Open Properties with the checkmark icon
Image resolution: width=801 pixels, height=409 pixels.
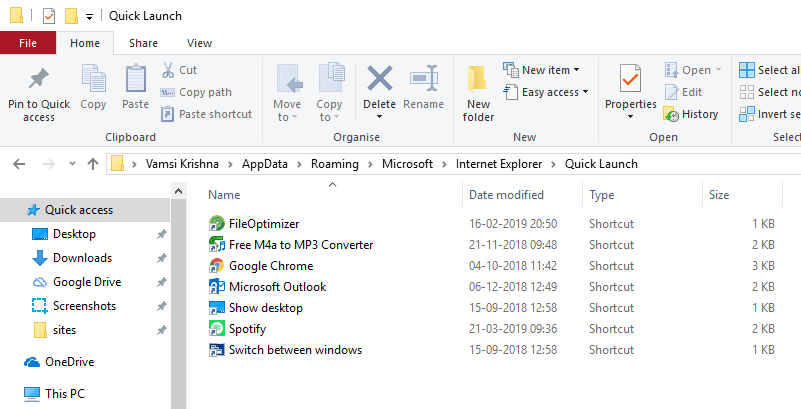coord(630,79)
